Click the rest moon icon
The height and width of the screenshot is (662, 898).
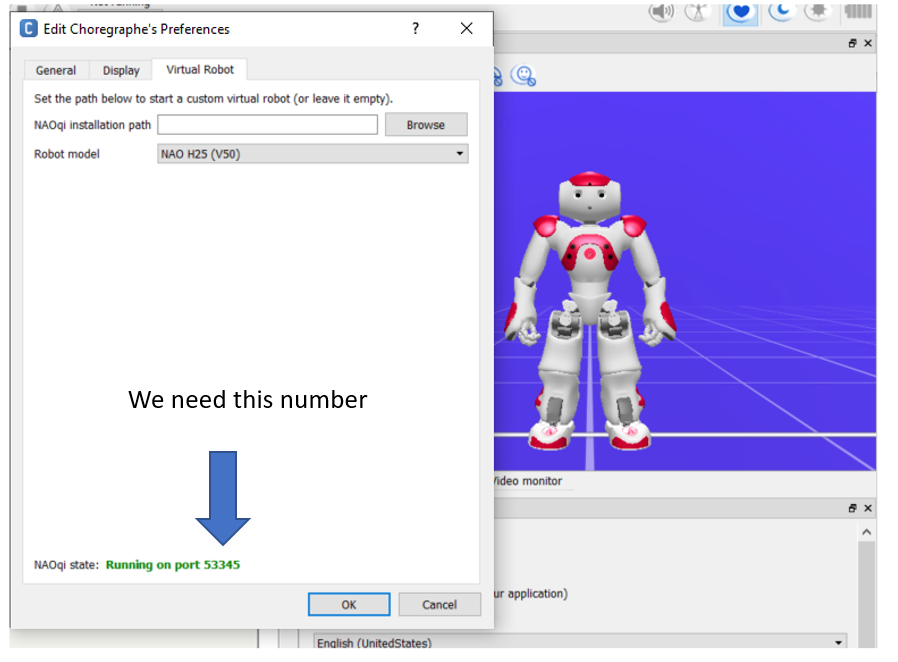coord(782,11)
